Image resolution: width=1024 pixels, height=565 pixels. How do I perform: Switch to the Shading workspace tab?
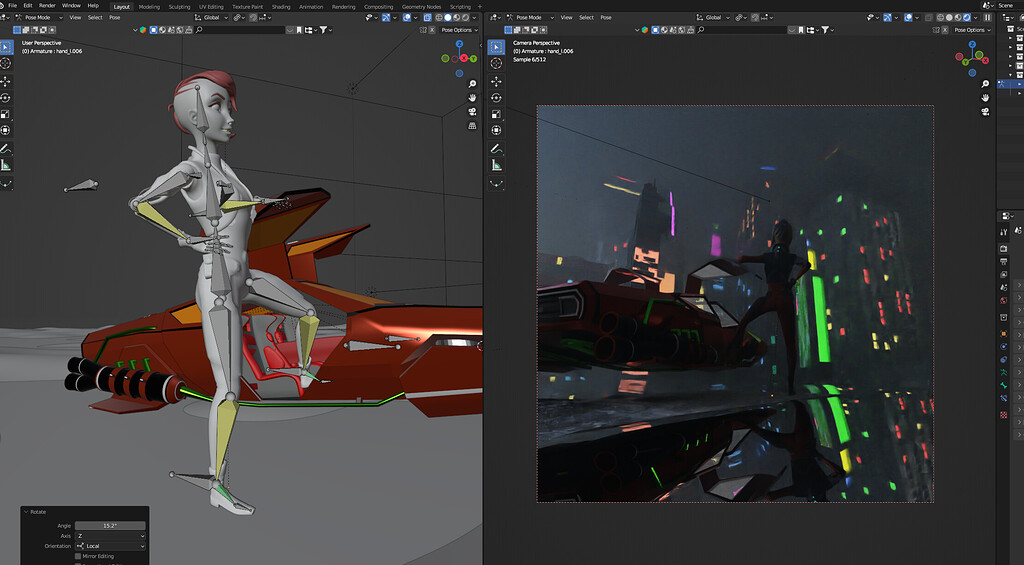(281, 7)
